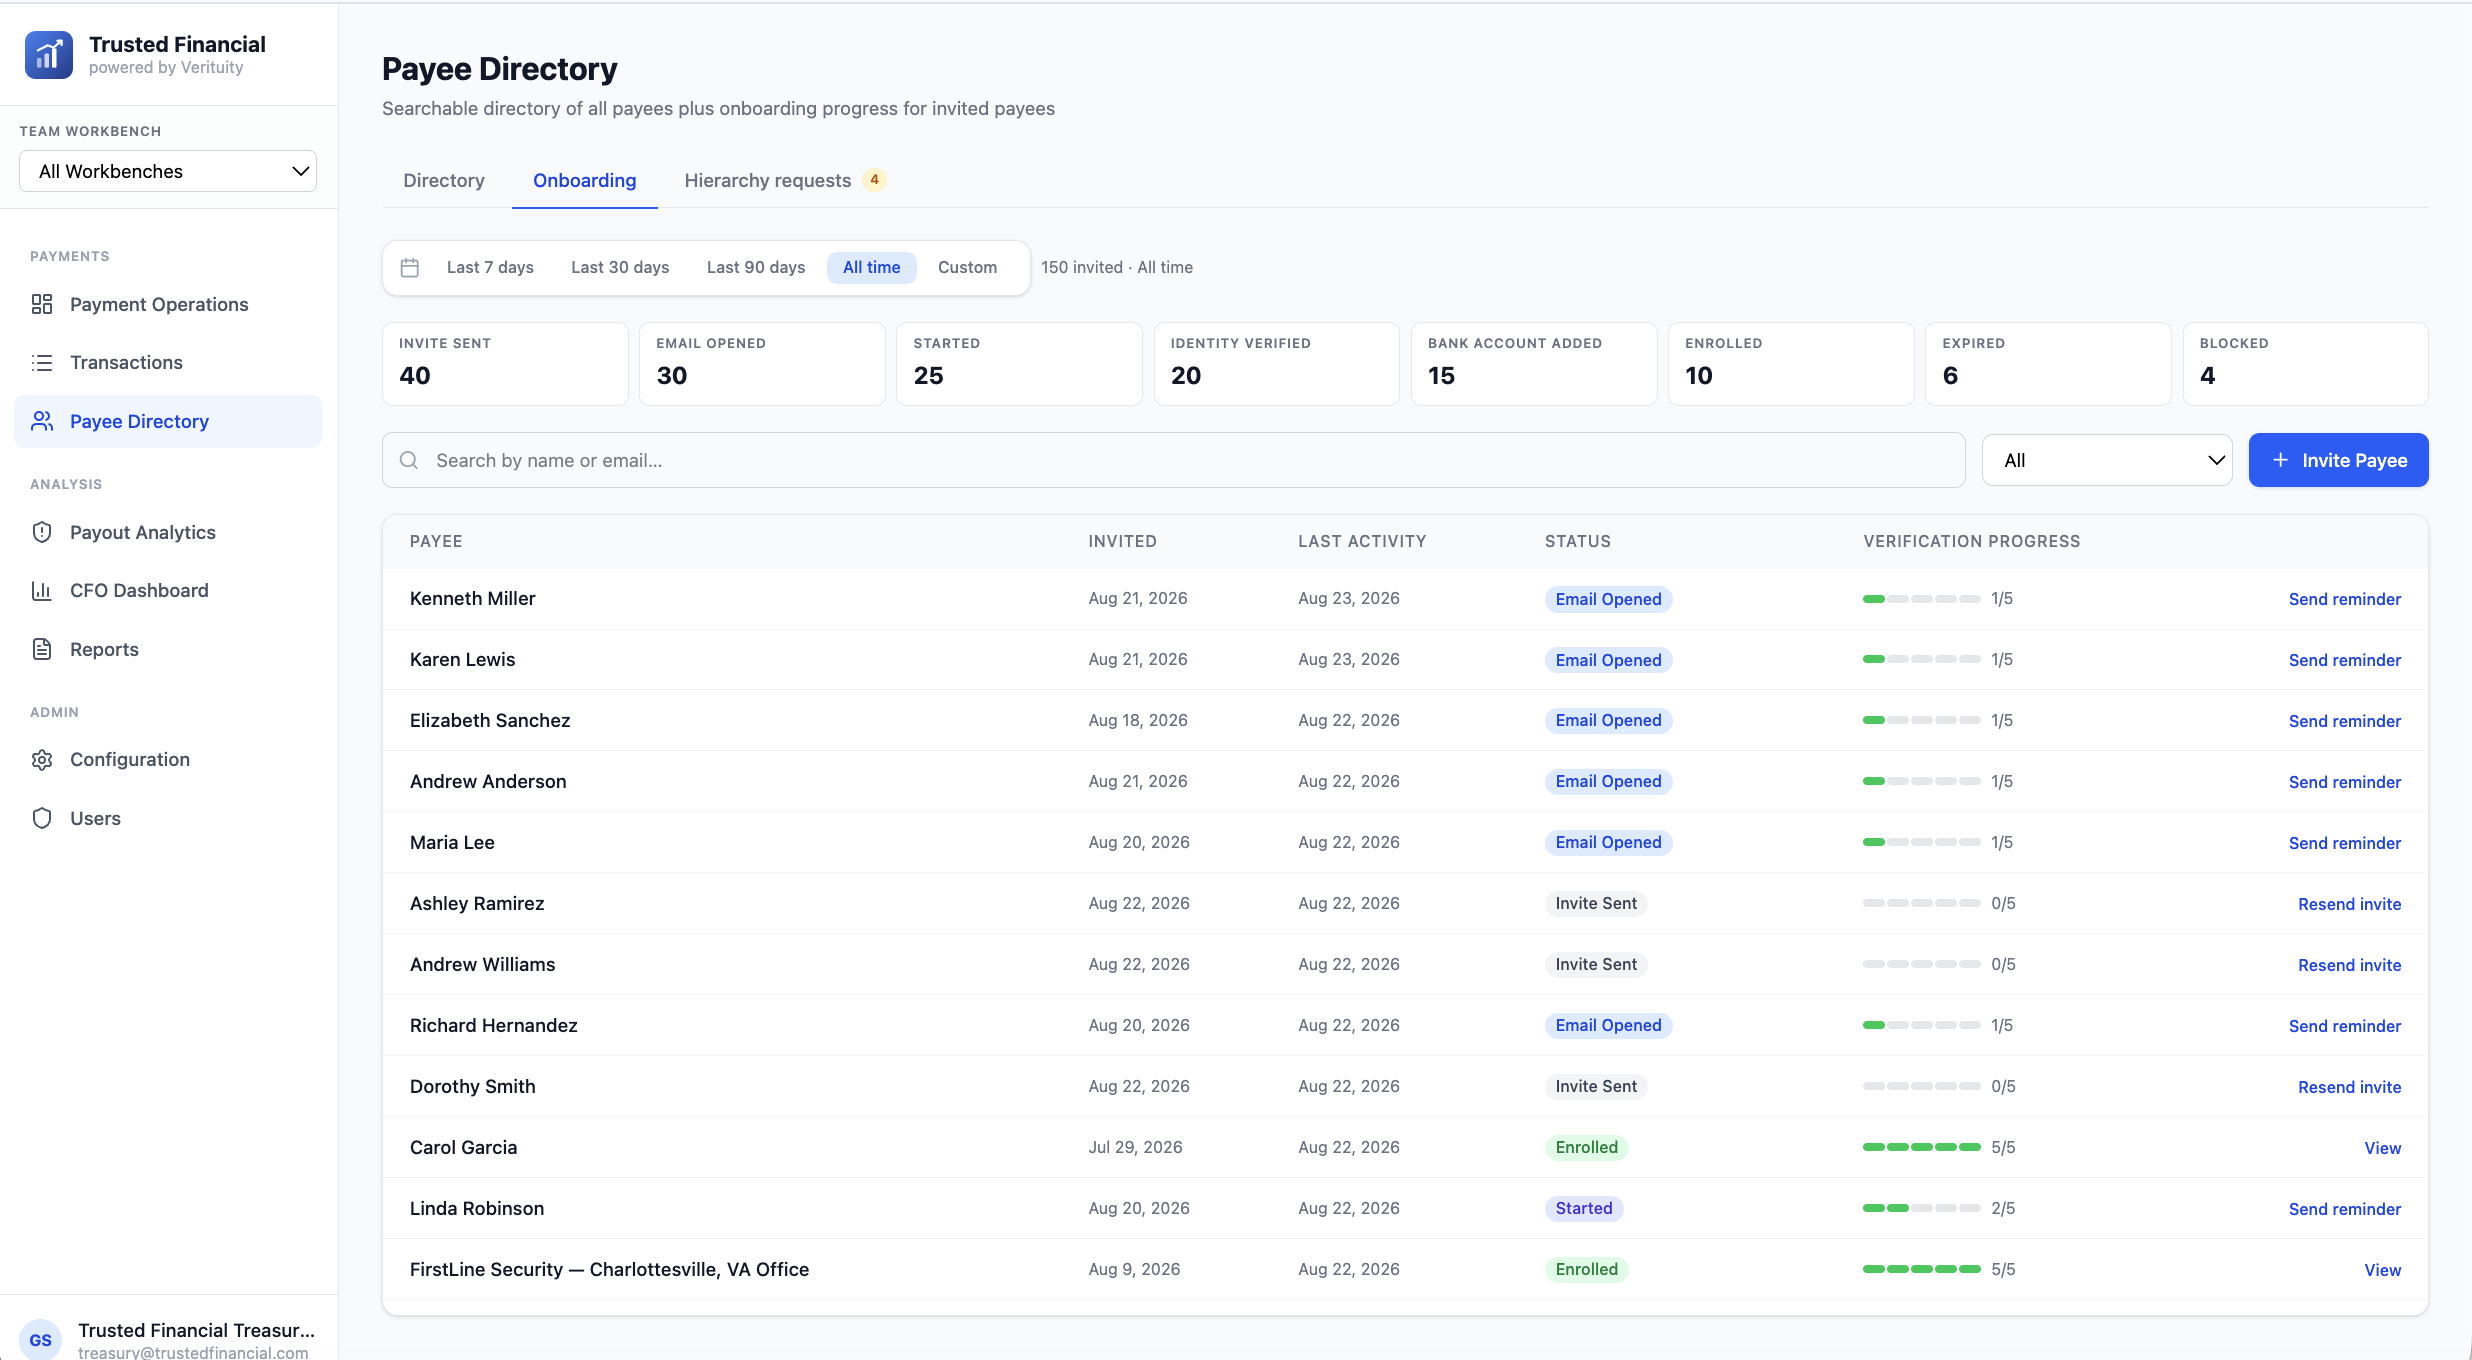Viewport: 2472px width, 1360px height.
Task: Open the All status filter dropdown
Action: tap(2107, 460)
